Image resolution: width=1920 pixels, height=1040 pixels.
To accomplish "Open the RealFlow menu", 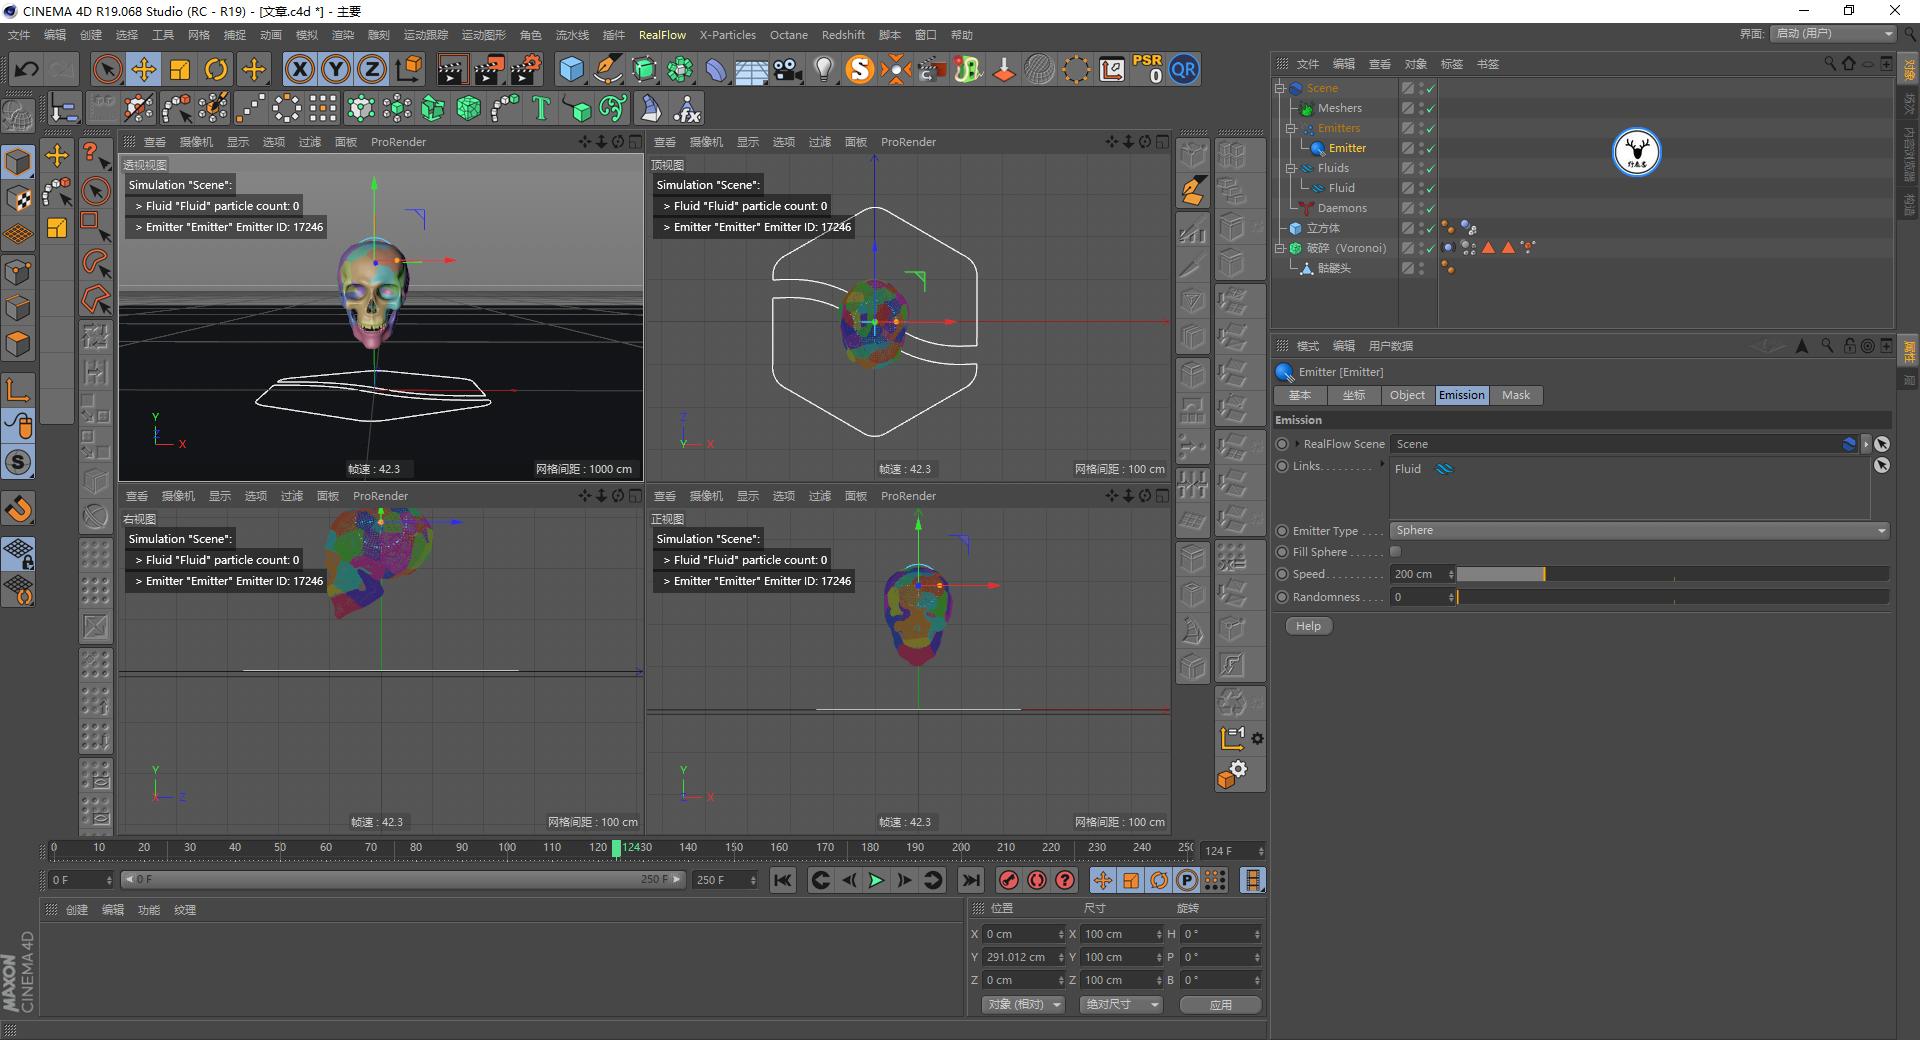I will point(662,35).
